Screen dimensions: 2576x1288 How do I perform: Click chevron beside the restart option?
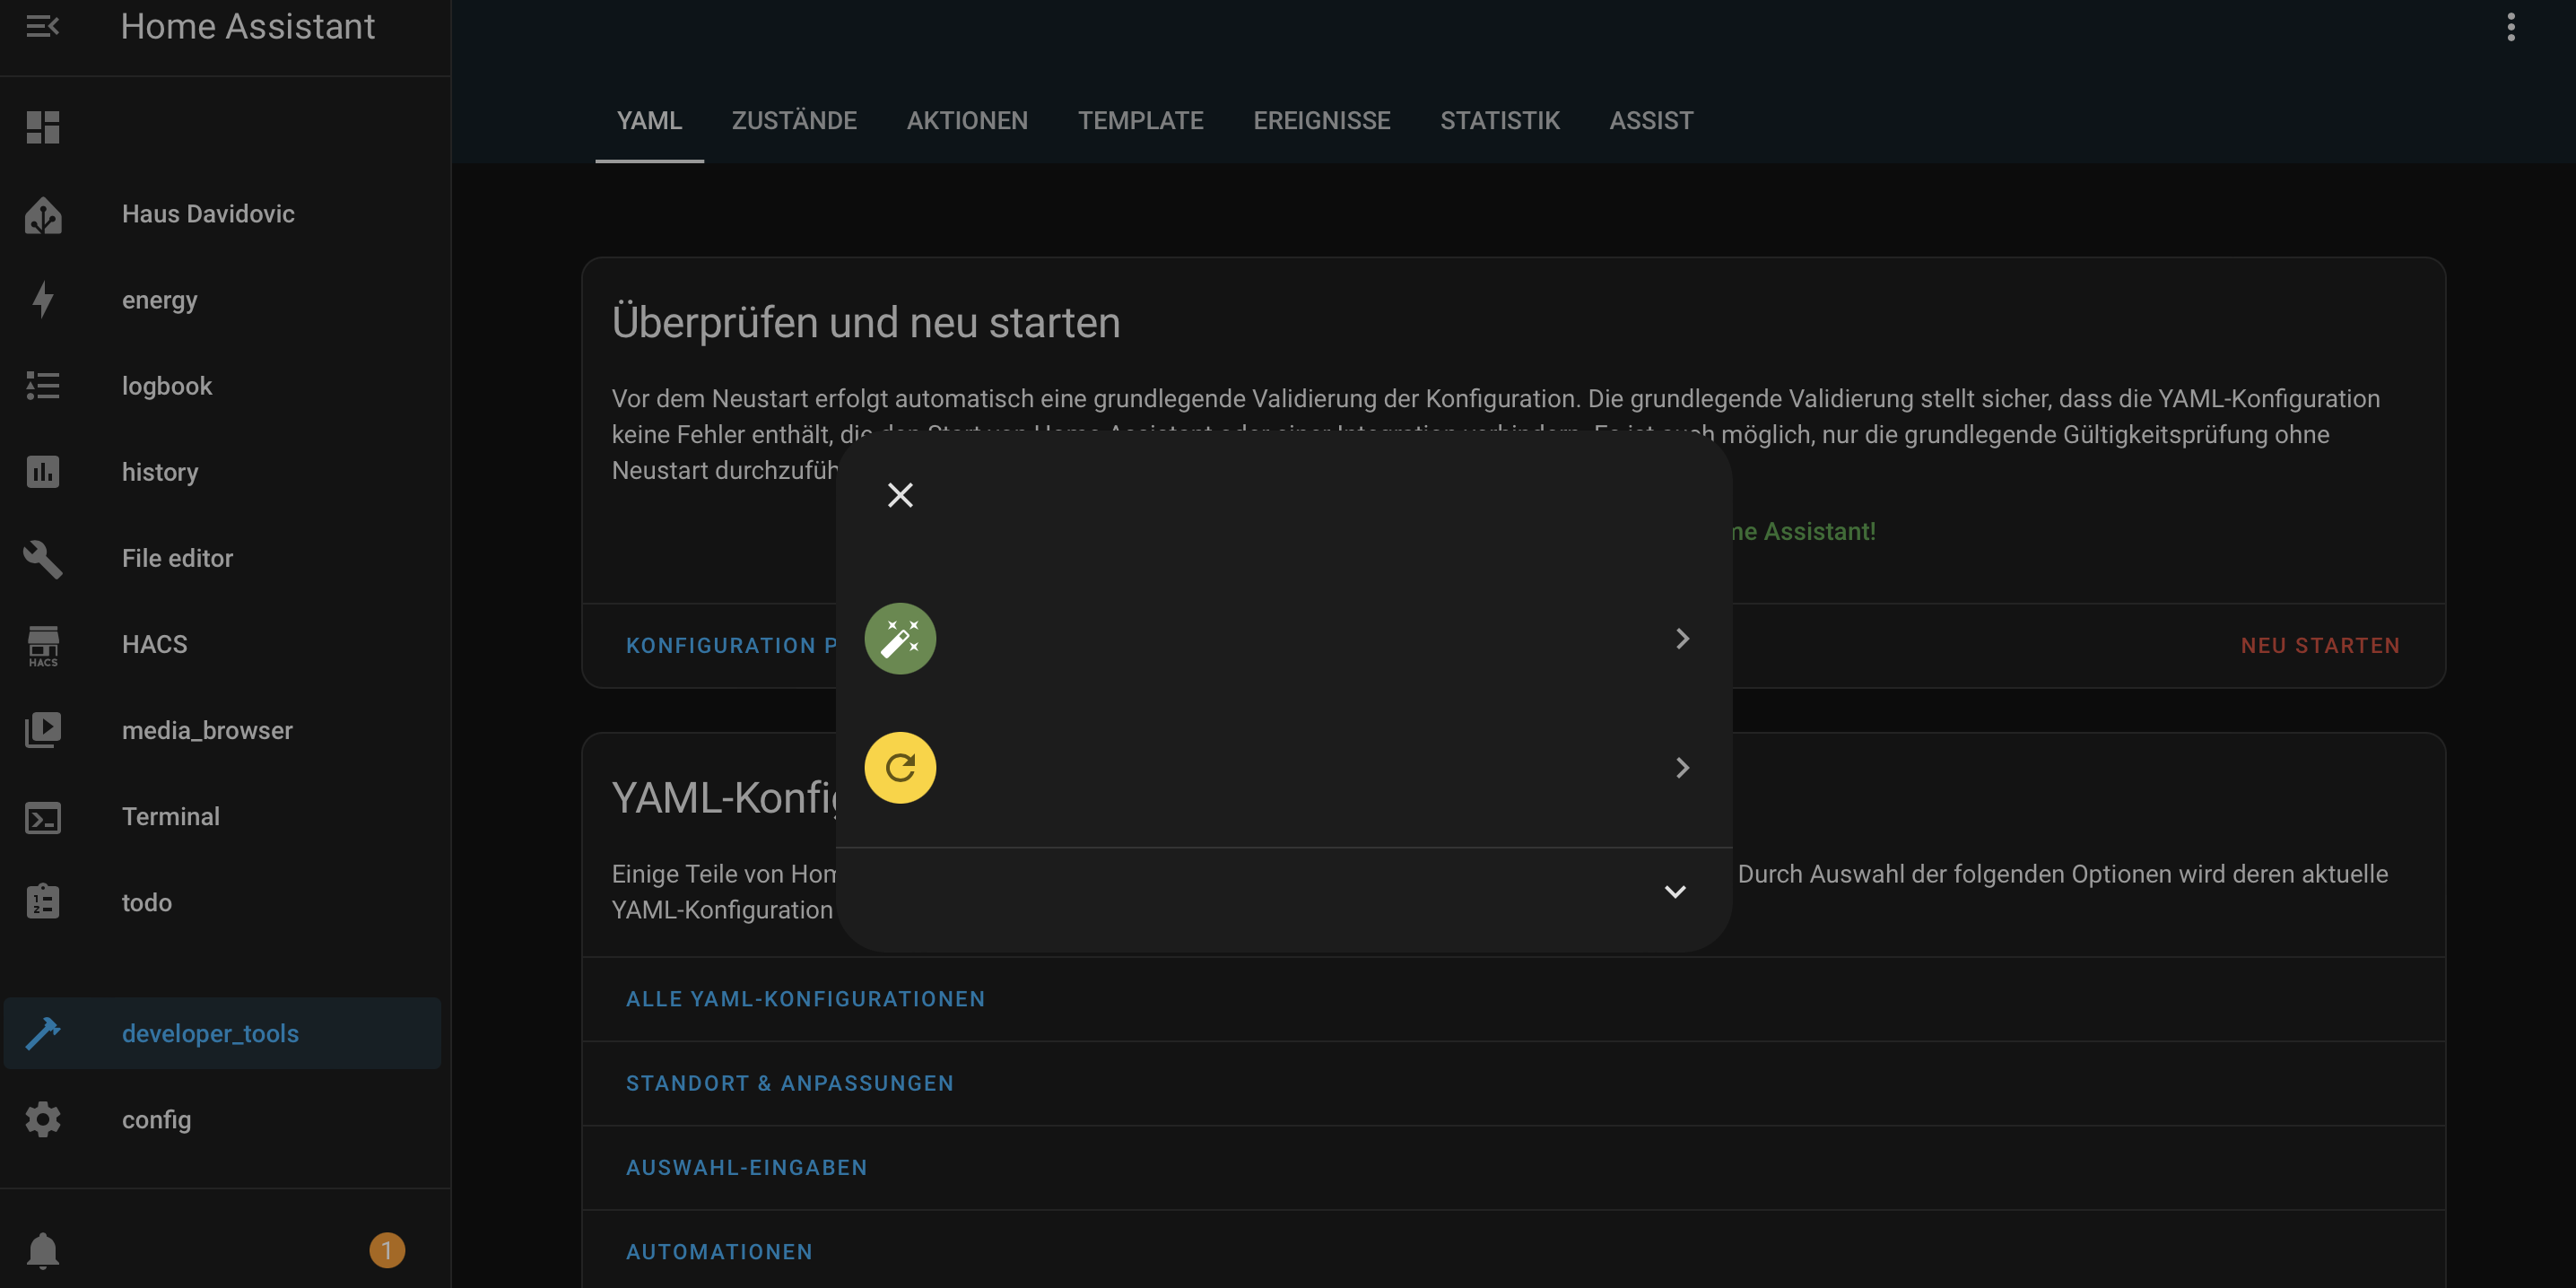[x=1682, y=767]
